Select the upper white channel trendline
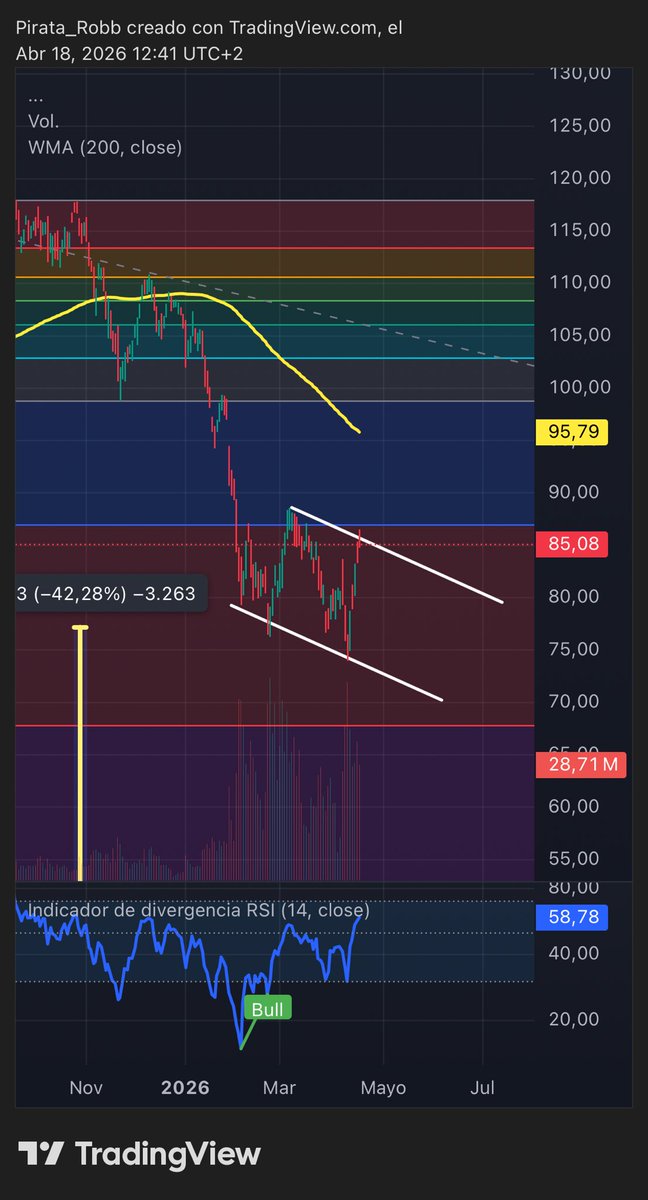Image resolution: width=648 pixels, height=1200 pixels. tap(395, 555)
